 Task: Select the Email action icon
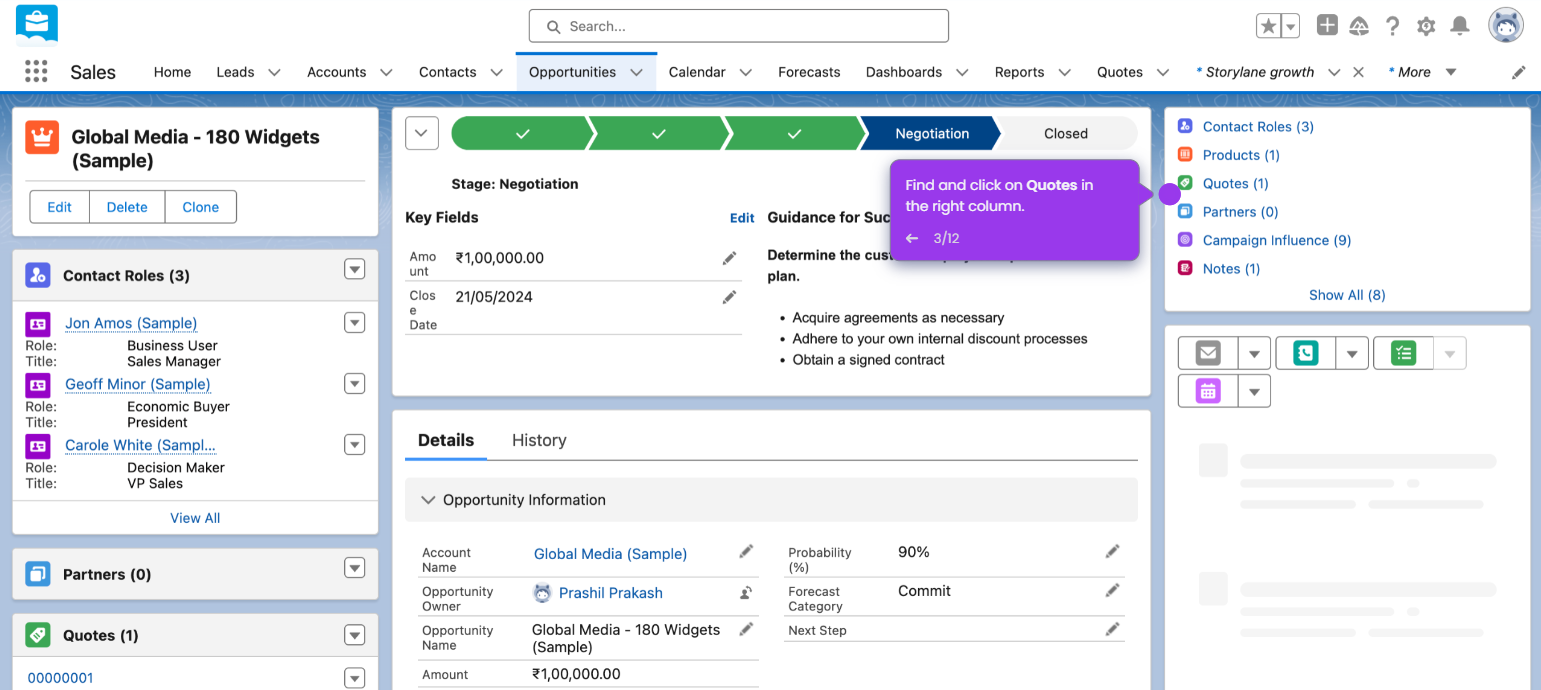point(1207,352)
